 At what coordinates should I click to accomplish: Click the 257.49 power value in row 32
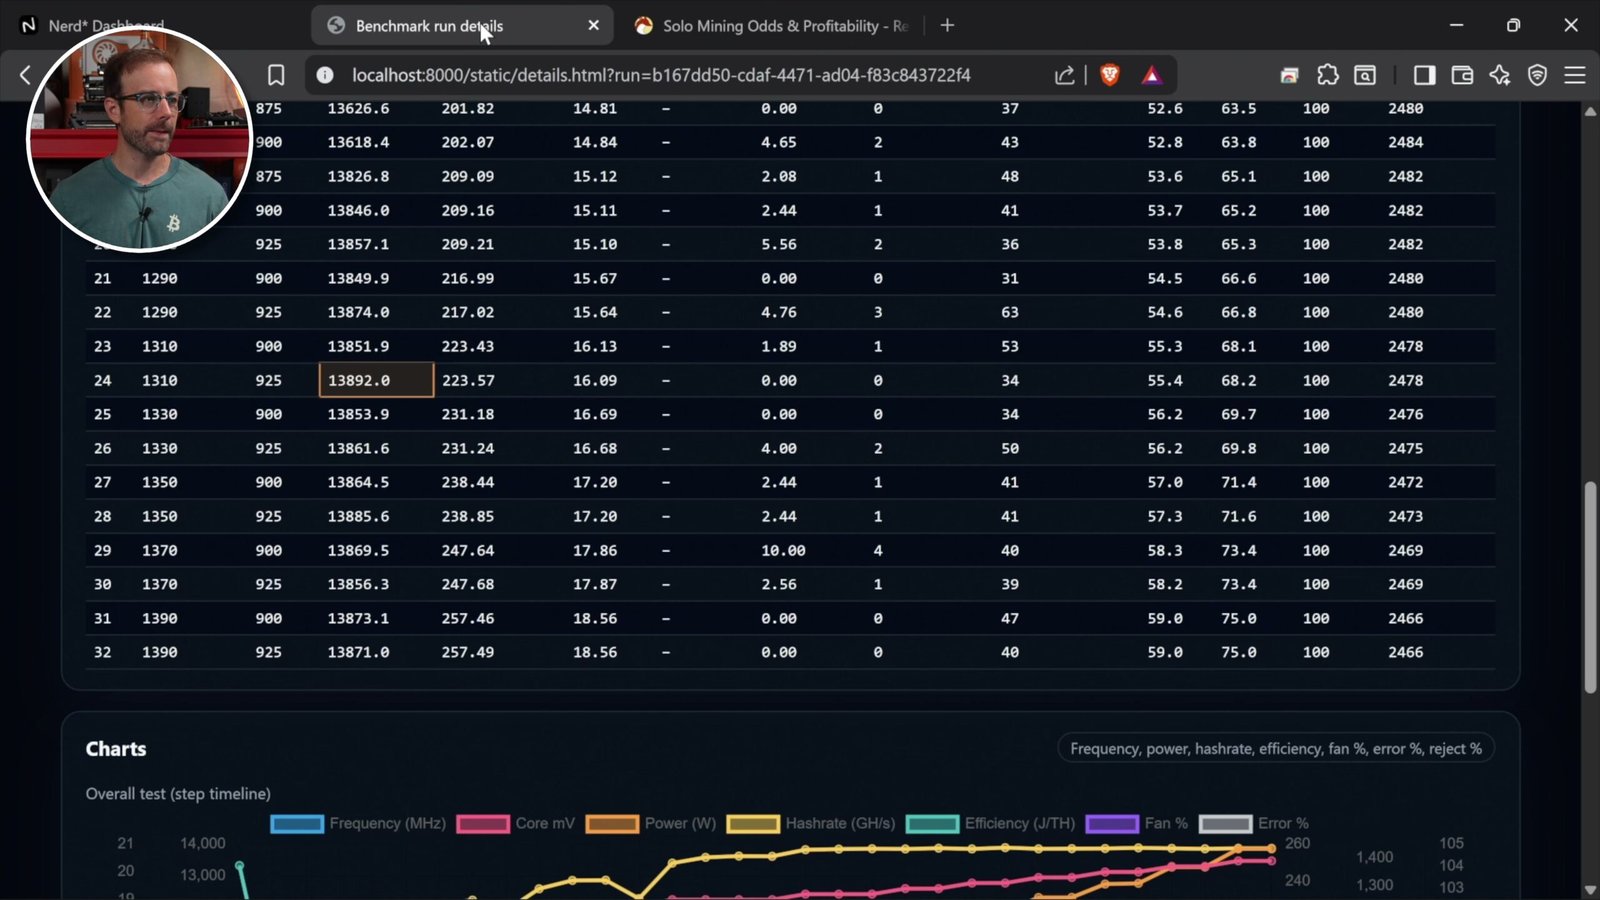(468, 652)
